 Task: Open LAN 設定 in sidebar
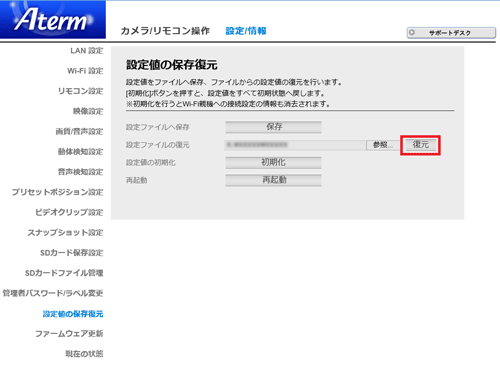(87, 51)
